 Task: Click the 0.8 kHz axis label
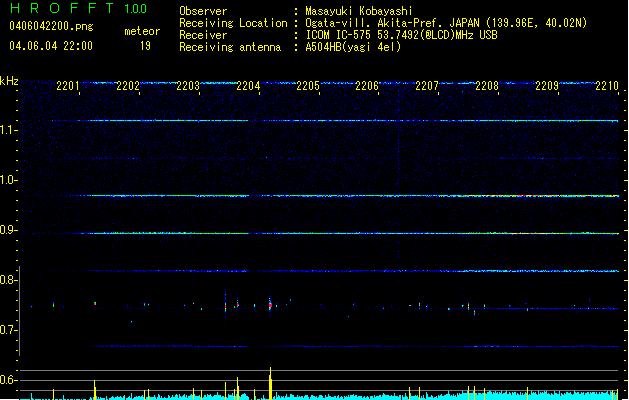coord(8,280)
